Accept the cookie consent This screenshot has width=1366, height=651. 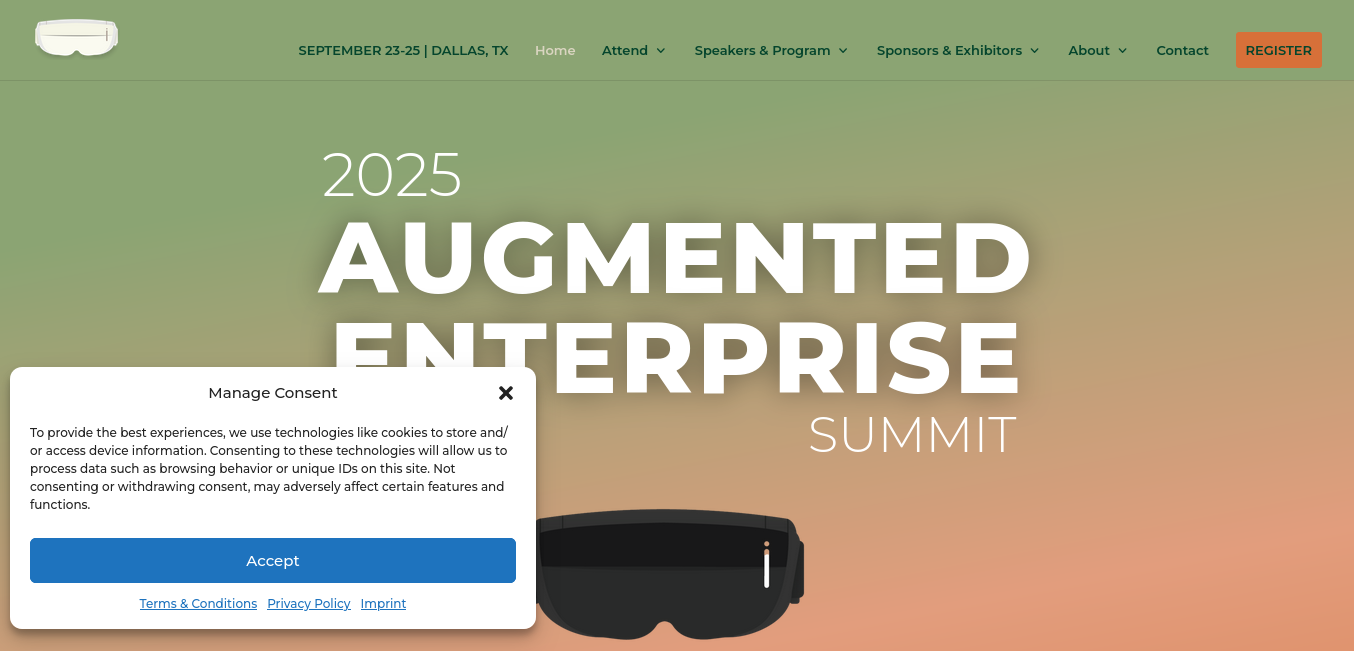point(273,560)
